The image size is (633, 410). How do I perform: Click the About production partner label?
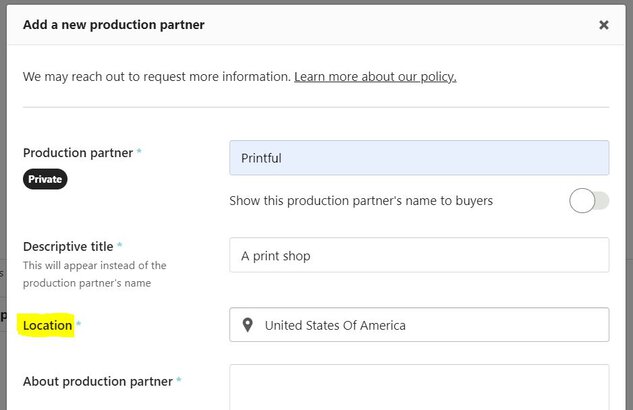pyautogui.click(x=98, y=381)
